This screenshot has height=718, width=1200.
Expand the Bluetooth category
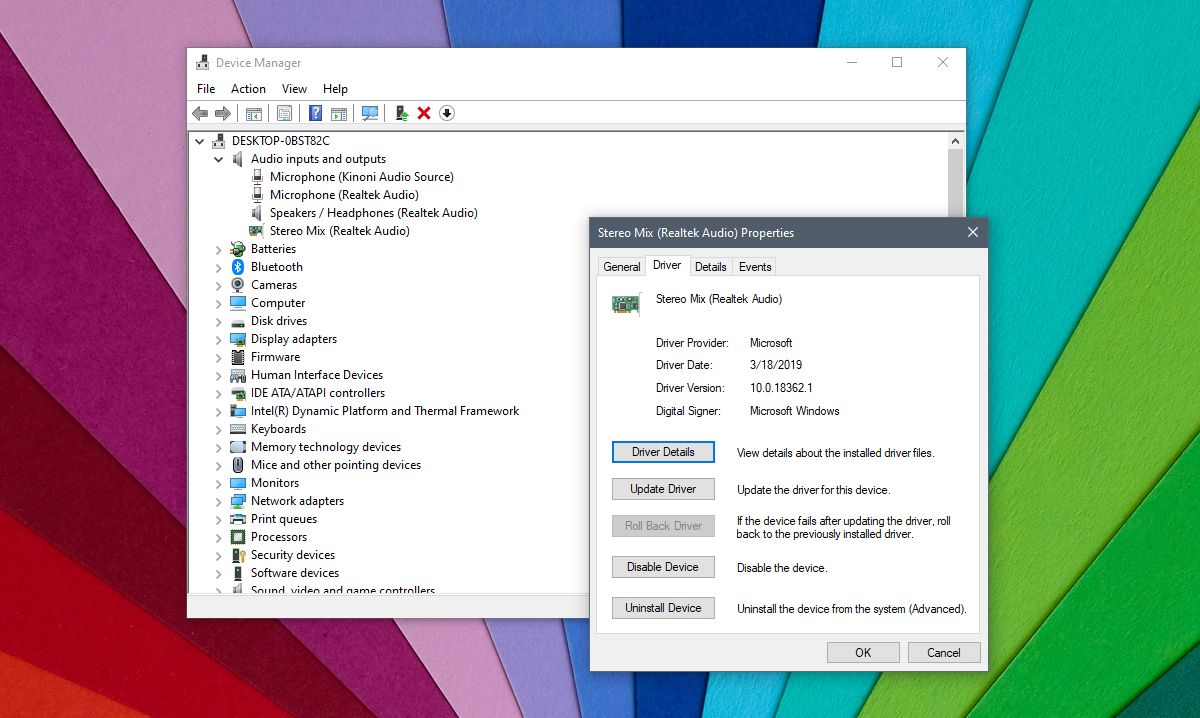(219, 267)
